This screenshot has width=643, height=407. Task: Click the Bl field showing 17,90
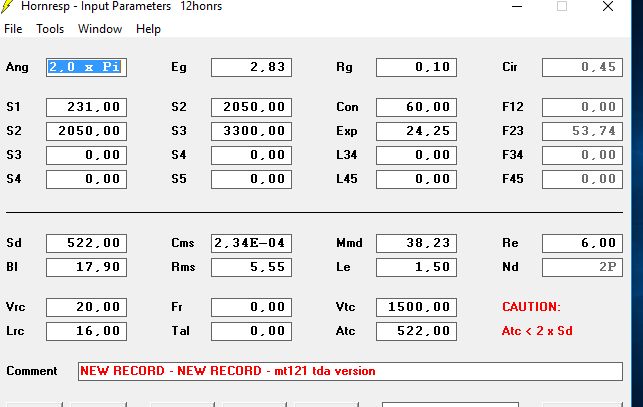pos(86,267)
